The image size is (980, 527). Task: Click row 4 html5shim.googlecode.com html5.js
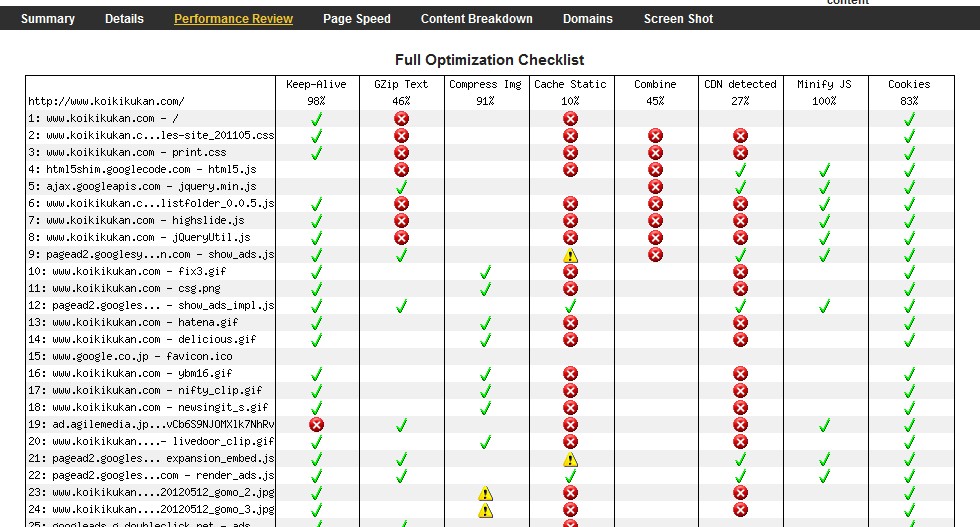pyautogui.click(x=142, y=169)
